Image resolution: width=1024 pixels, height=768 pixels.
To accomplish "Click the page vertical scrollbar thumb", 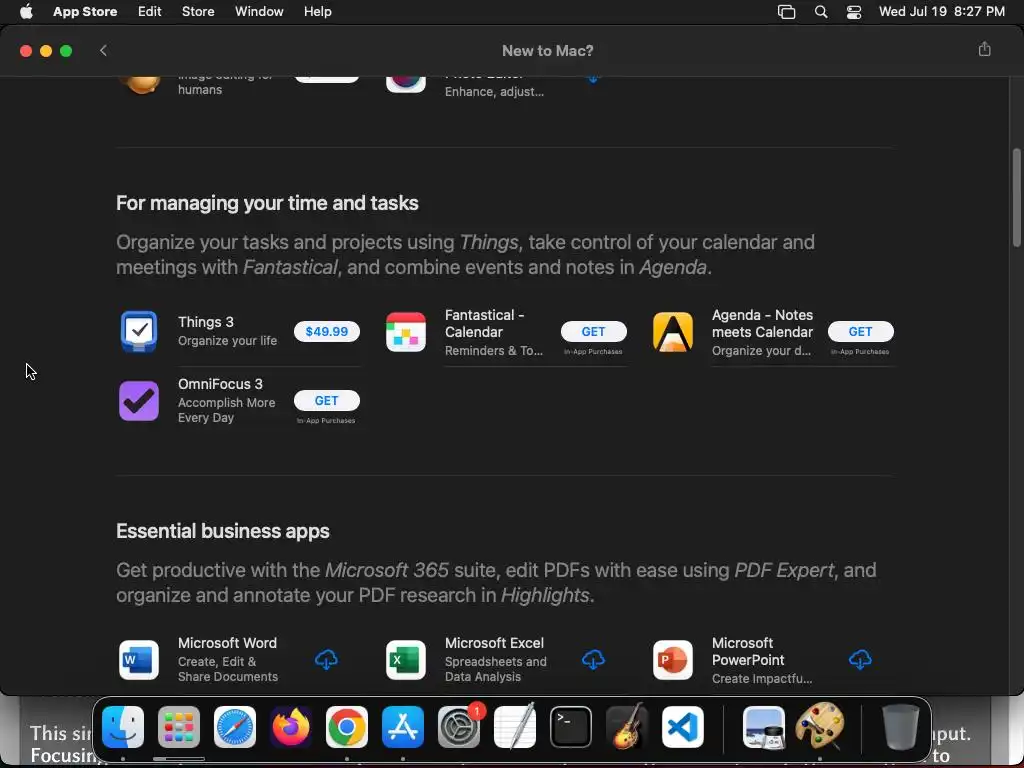I will [1016, 198].
